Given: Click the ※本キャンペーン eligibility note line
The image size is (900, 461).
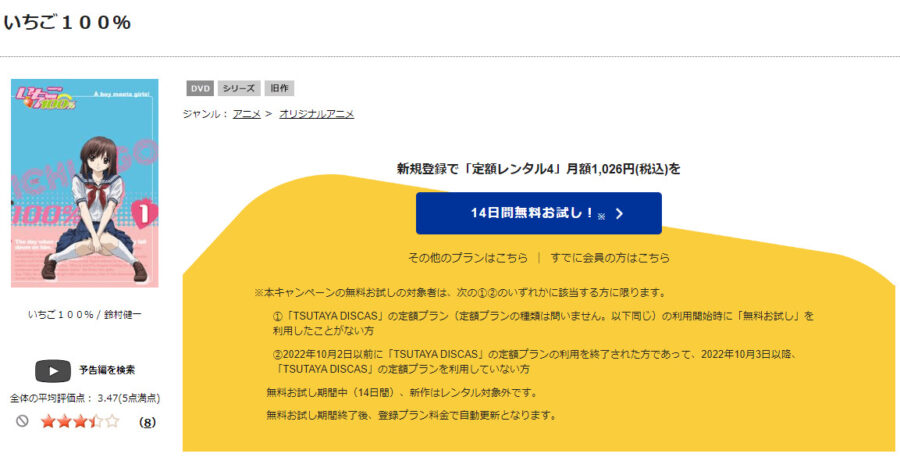Looking at the screenshot, I should 460,293.
